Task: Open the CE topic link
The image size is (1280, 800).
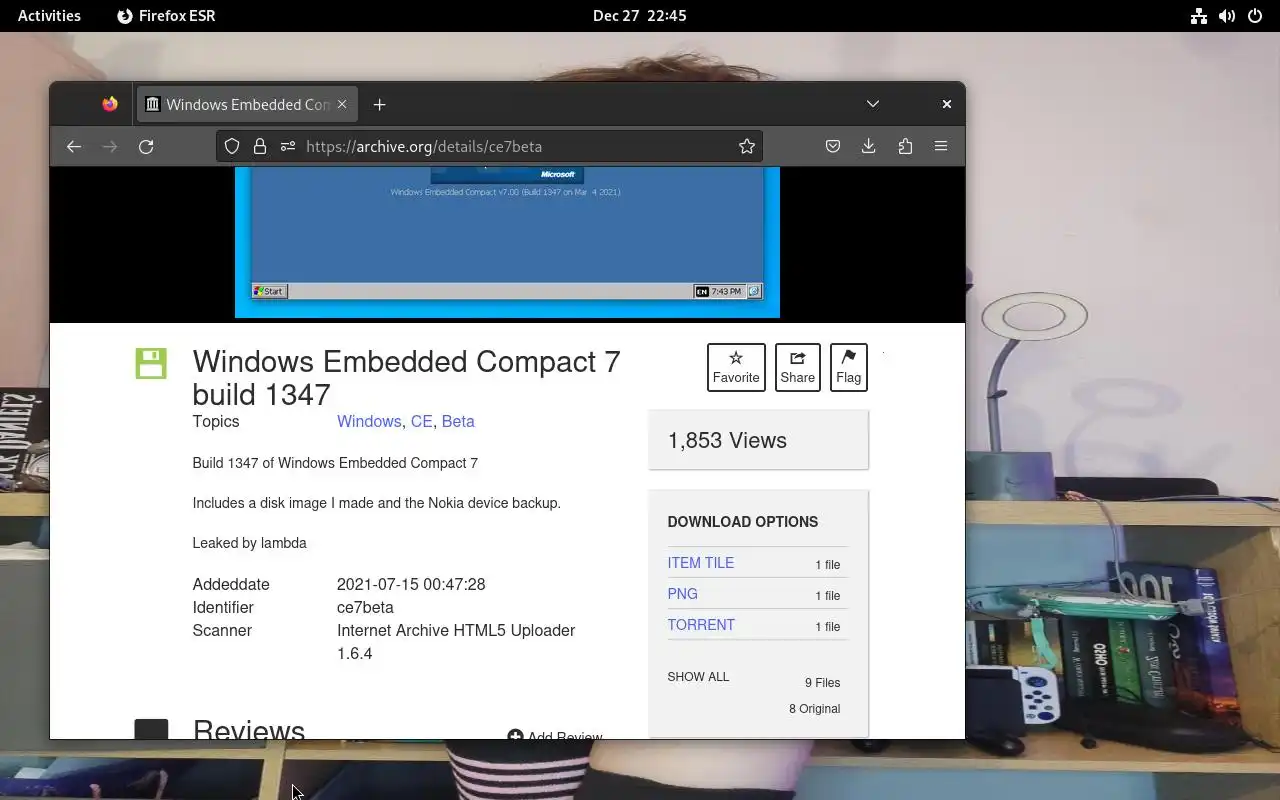Action: tap(422, 421)
